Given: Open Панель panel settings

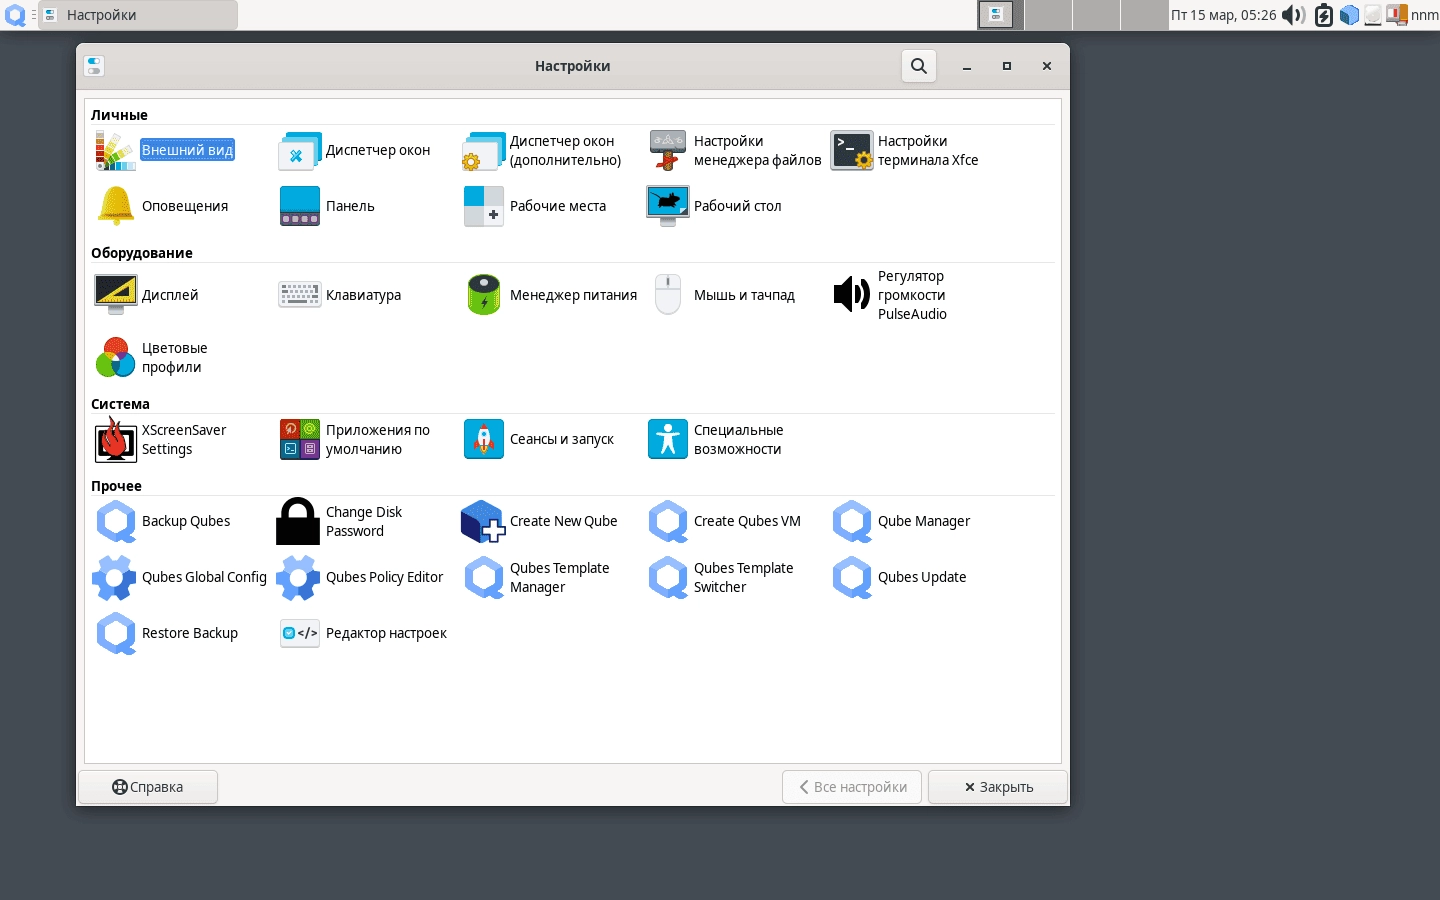Looking at the screenshot, I should 327,206.
